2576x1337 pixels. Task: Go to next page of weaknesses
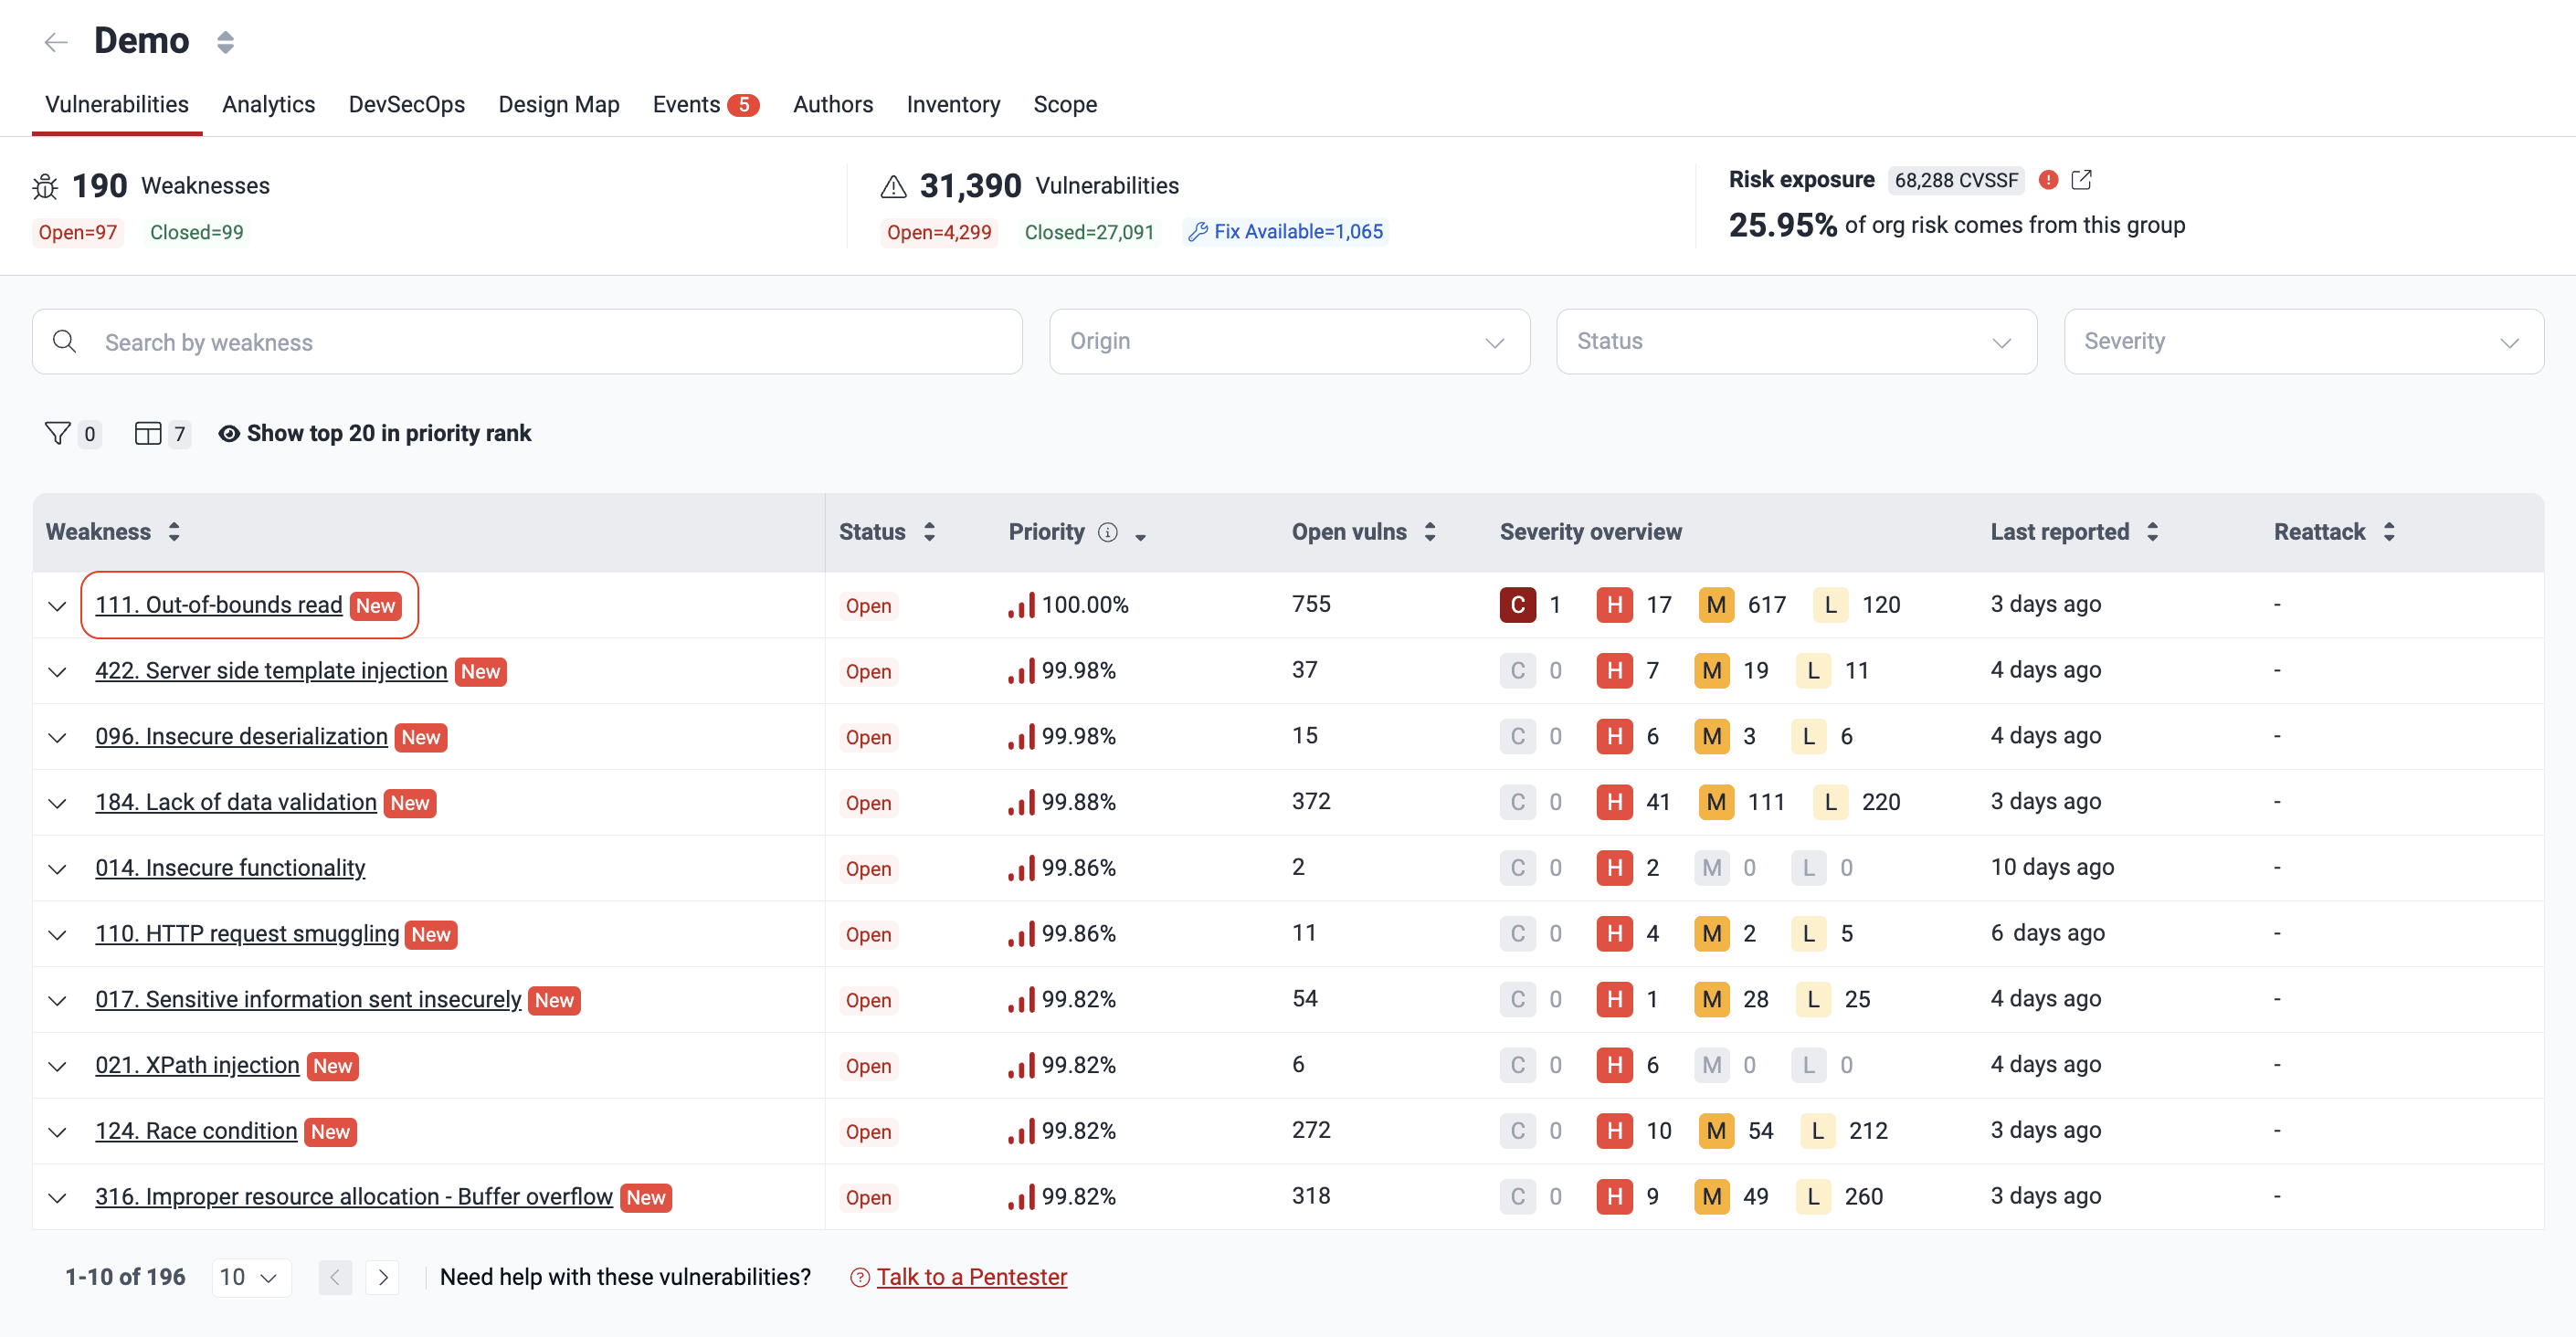click(x=383, y=1277)
